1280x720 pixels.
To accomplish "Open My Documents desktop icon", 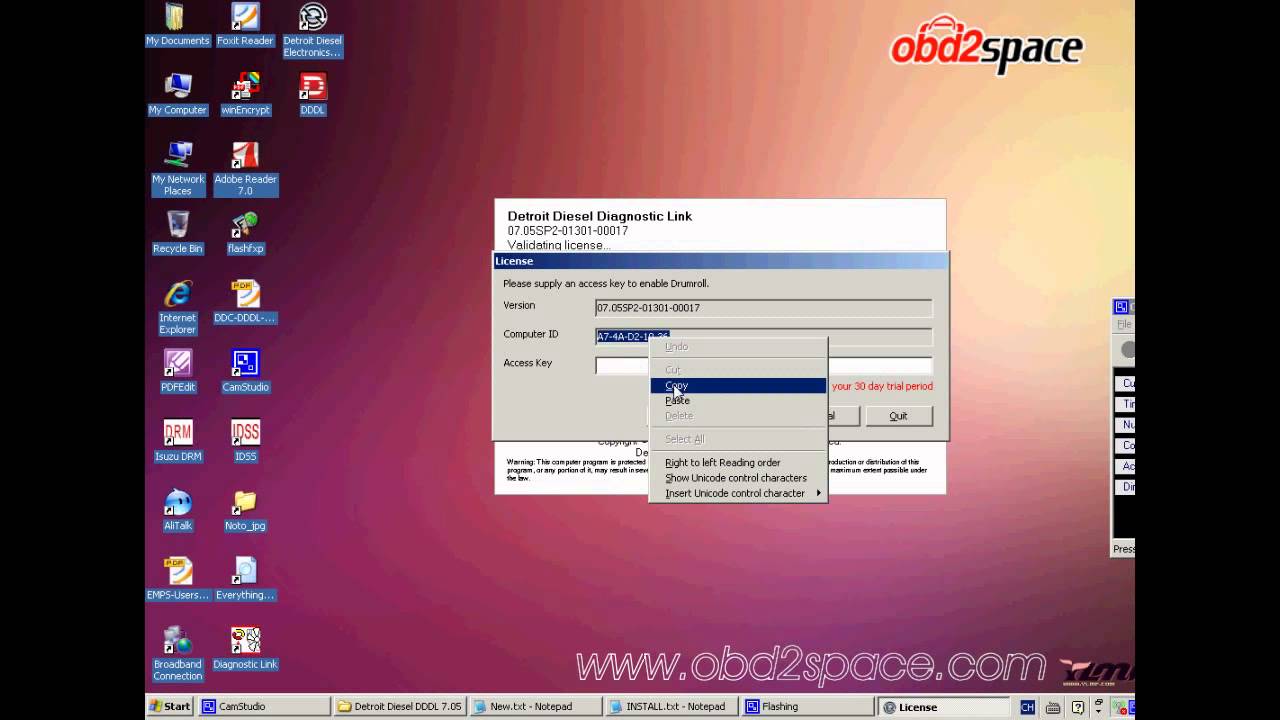I will tap(177, 25).
